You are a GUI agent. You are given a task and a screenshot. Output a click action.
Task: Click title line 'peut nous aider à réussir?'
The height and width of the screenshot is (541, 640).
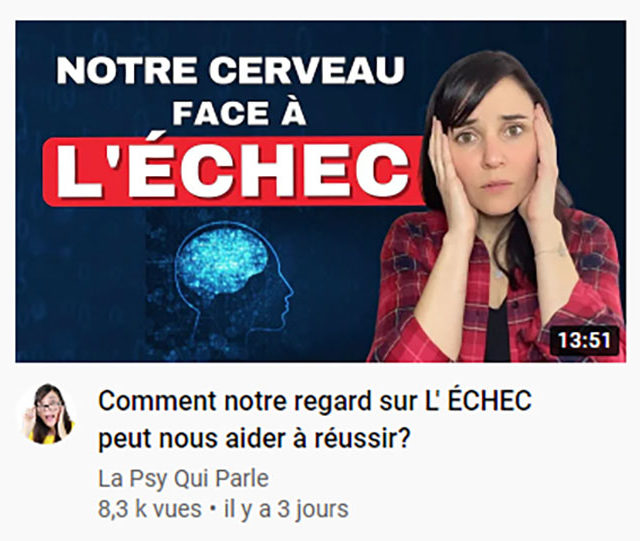click(x=254, y=439)
